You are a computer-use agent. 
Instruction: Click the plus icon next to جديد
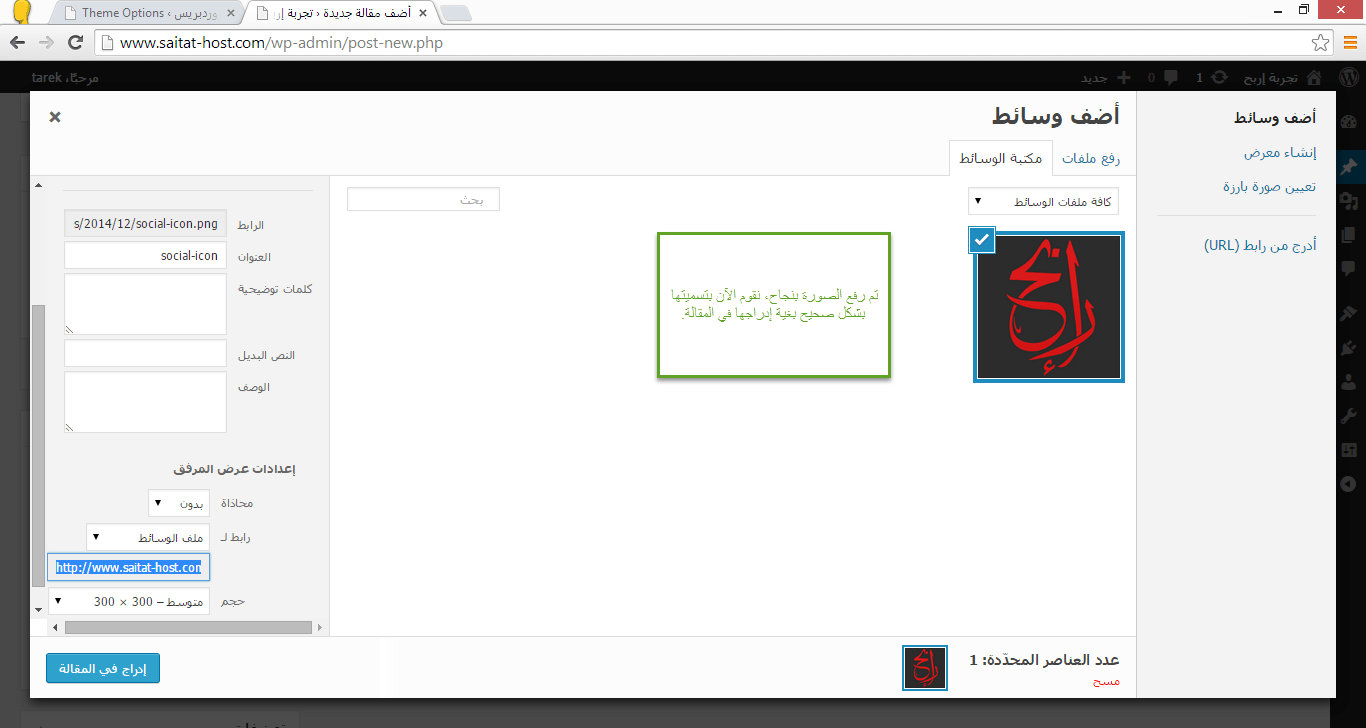[1123, 77]
